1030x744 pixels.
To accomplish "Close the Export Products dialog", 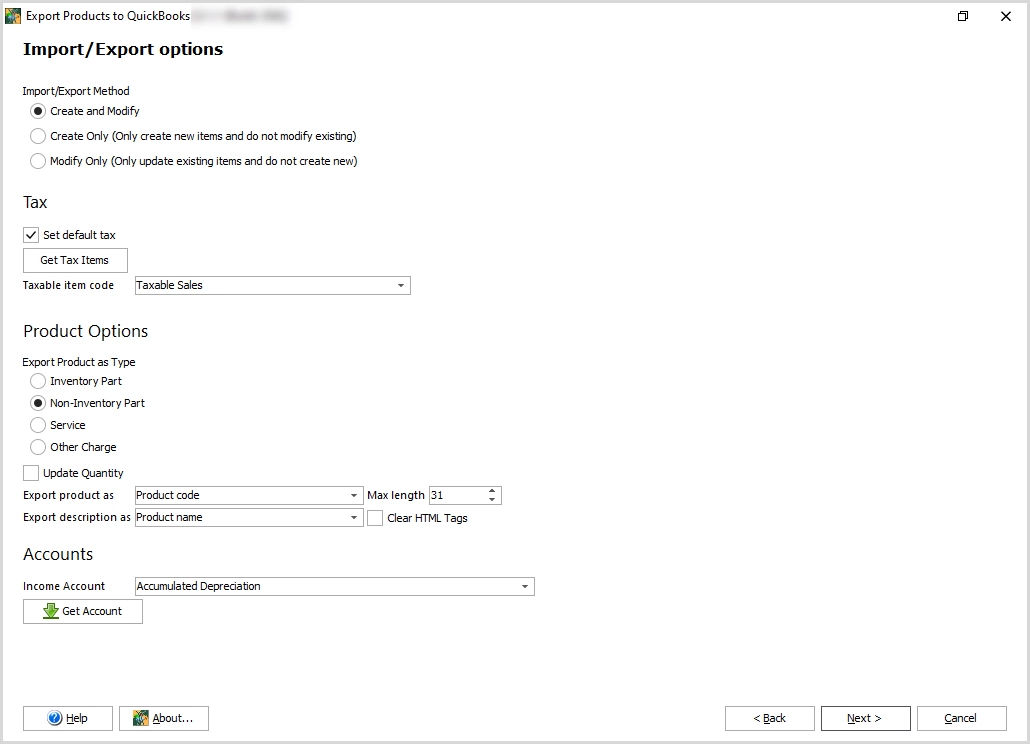I will pyautogui.click(x=1006, y=16).
